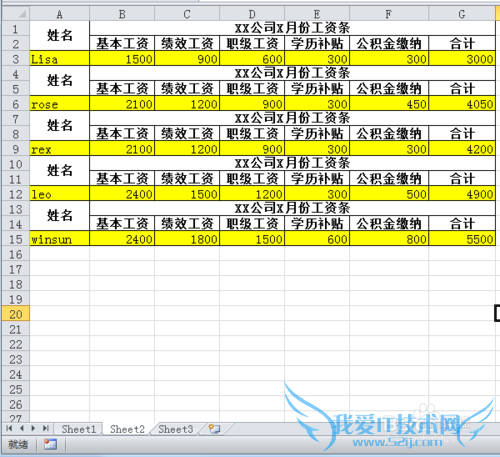Image resolution: width=500 pixels, height=457 pixels.
Task: Go to the previous sheet tab arrow
Action: 22,428
